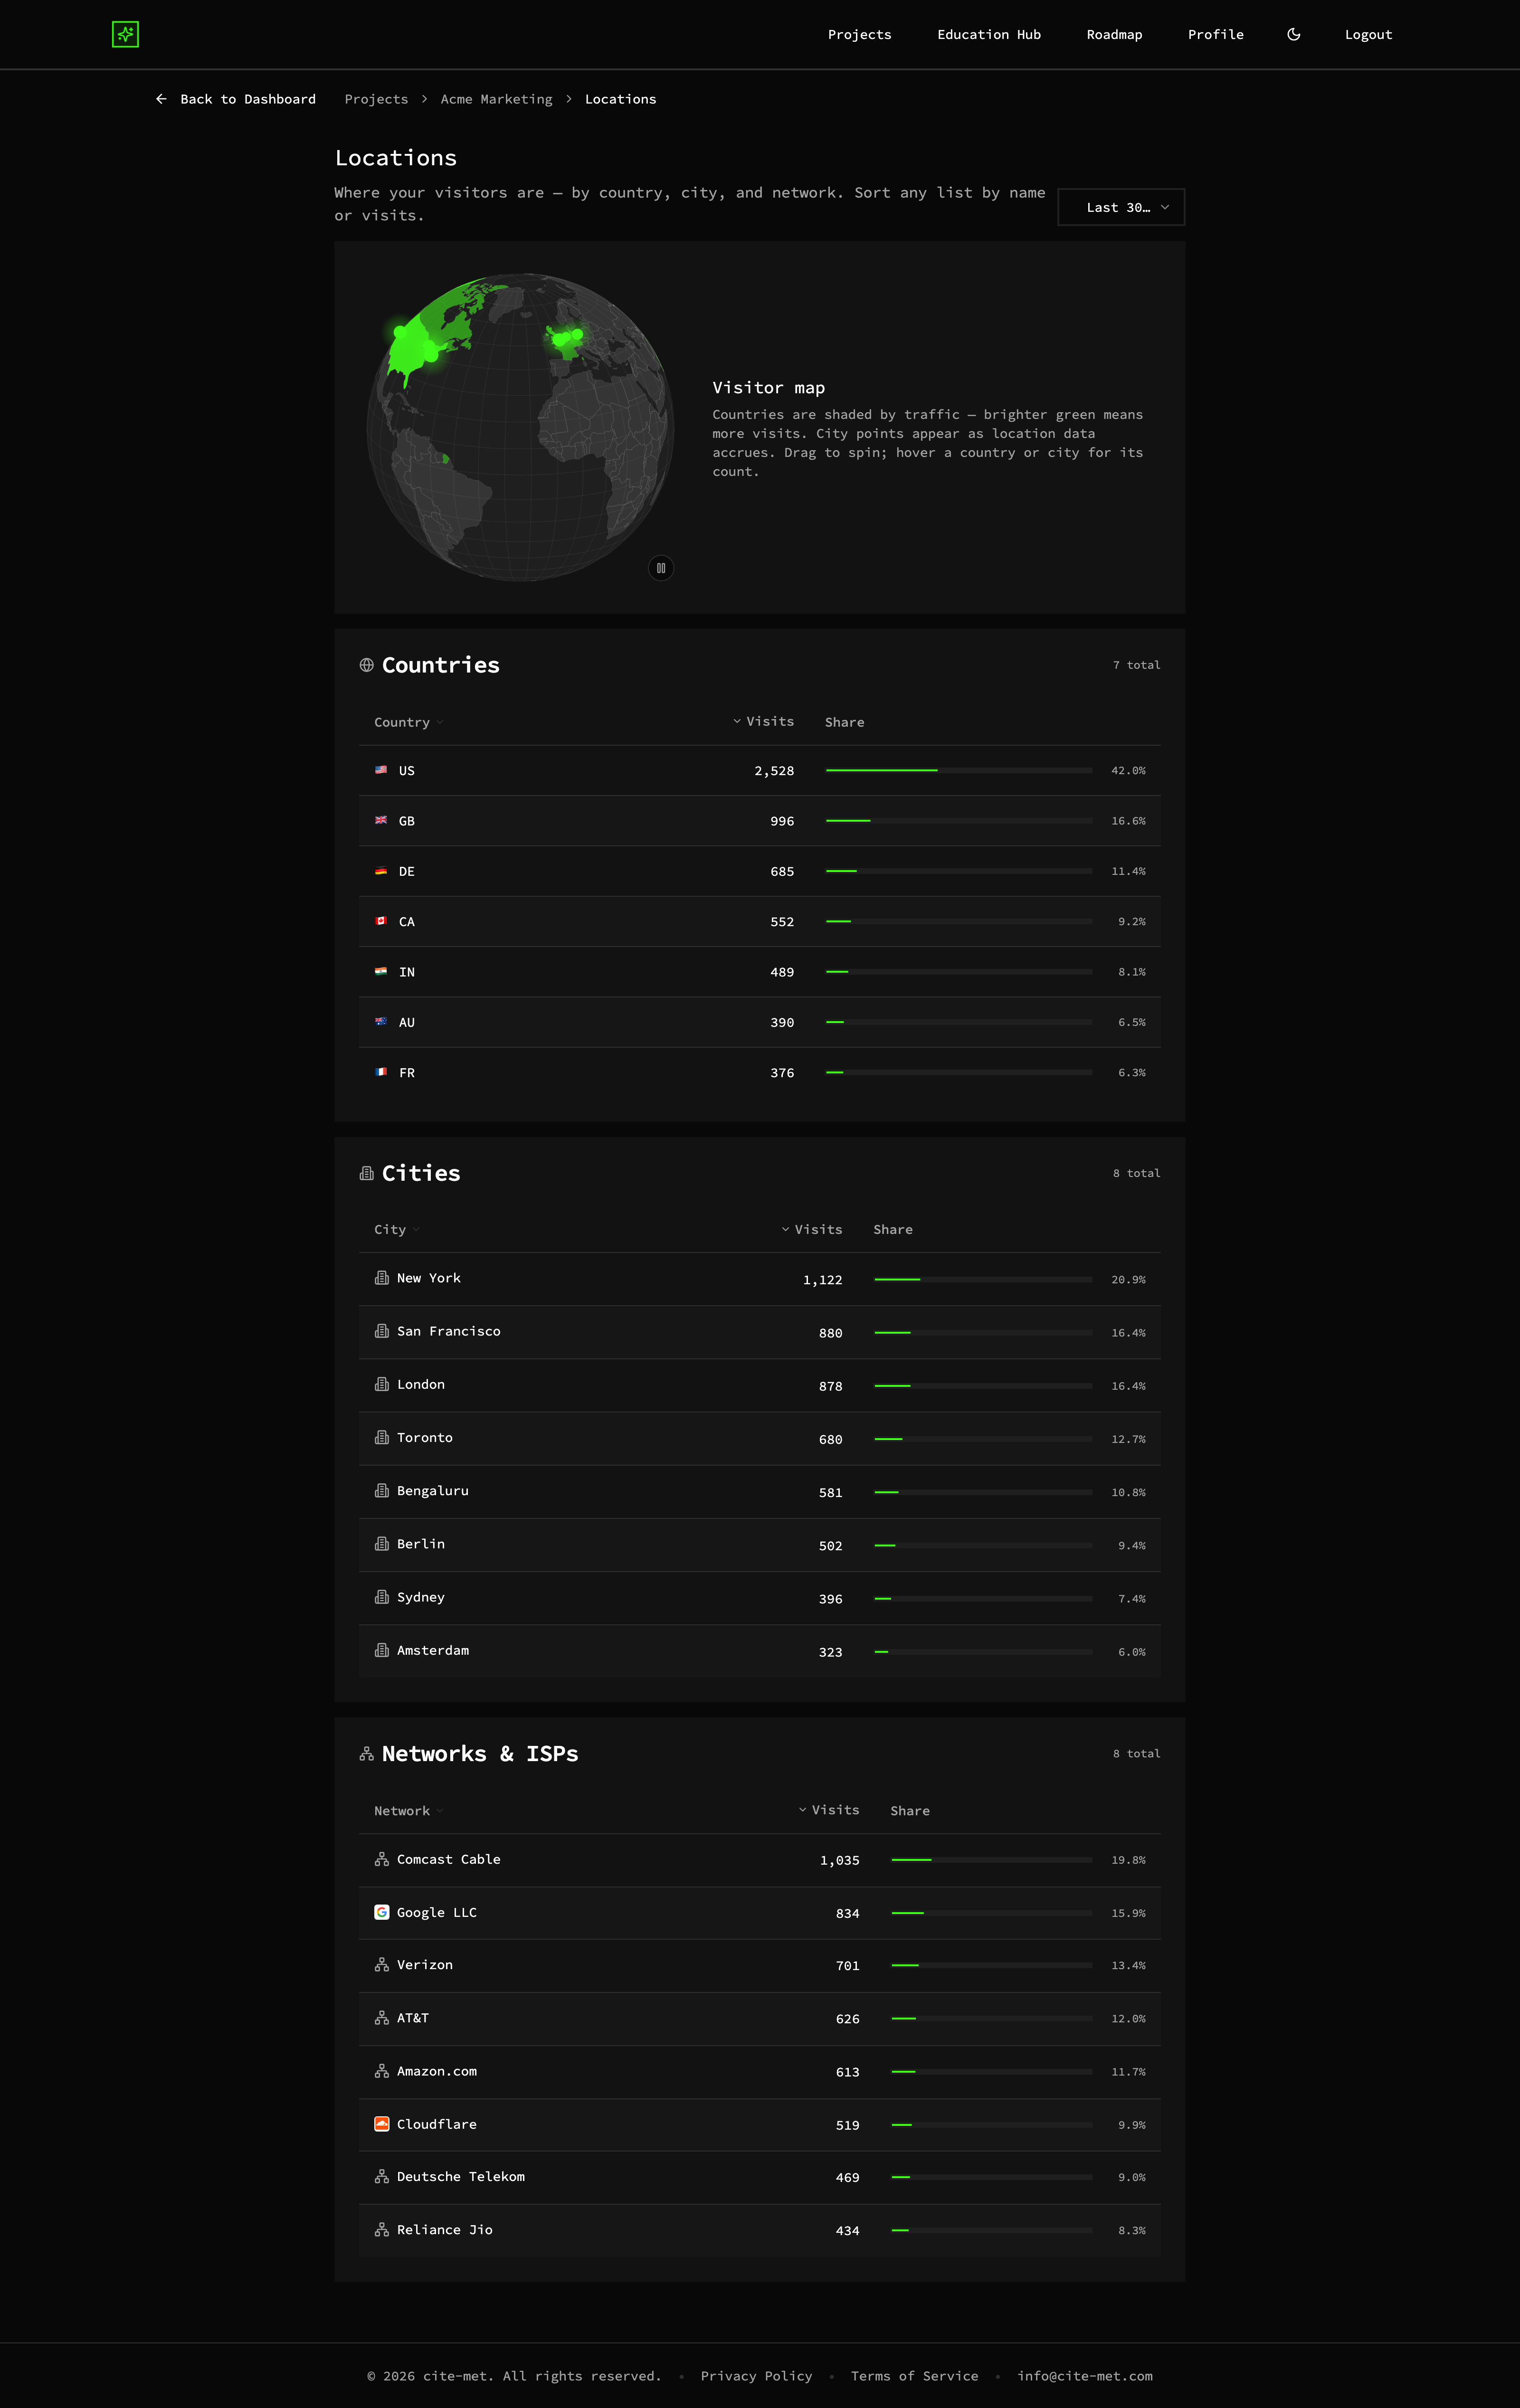Click the Comcast Cable 19.8% share bar
Image resolution: width=1520 pixels, height=2408 pixels.
click(x=992, y=1860)
